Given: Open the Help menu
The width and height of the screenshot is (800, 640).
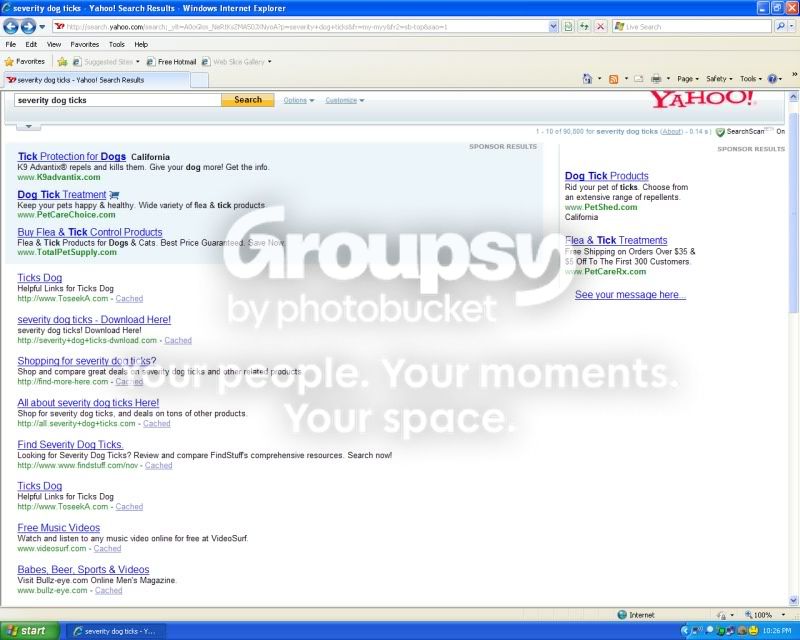Looking at the screenshot, I should [141, 44].
